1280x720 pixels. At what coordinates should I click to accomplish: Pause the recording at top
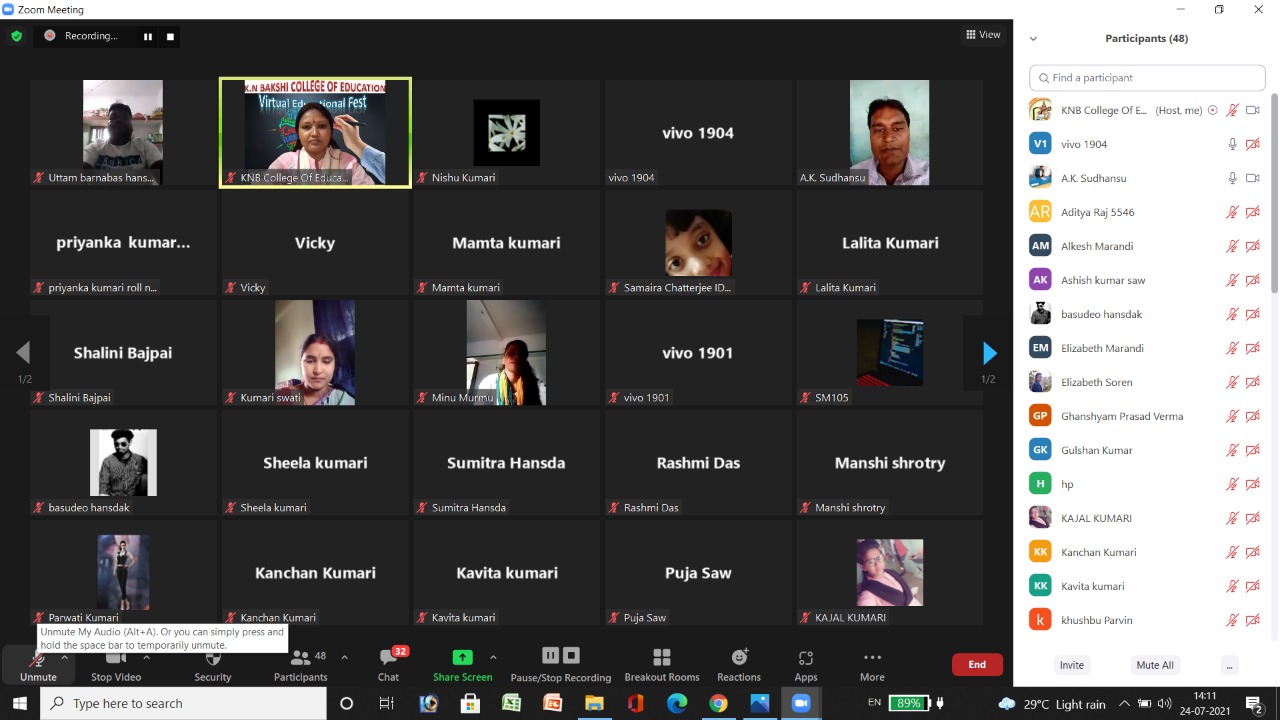click(148, 37)
